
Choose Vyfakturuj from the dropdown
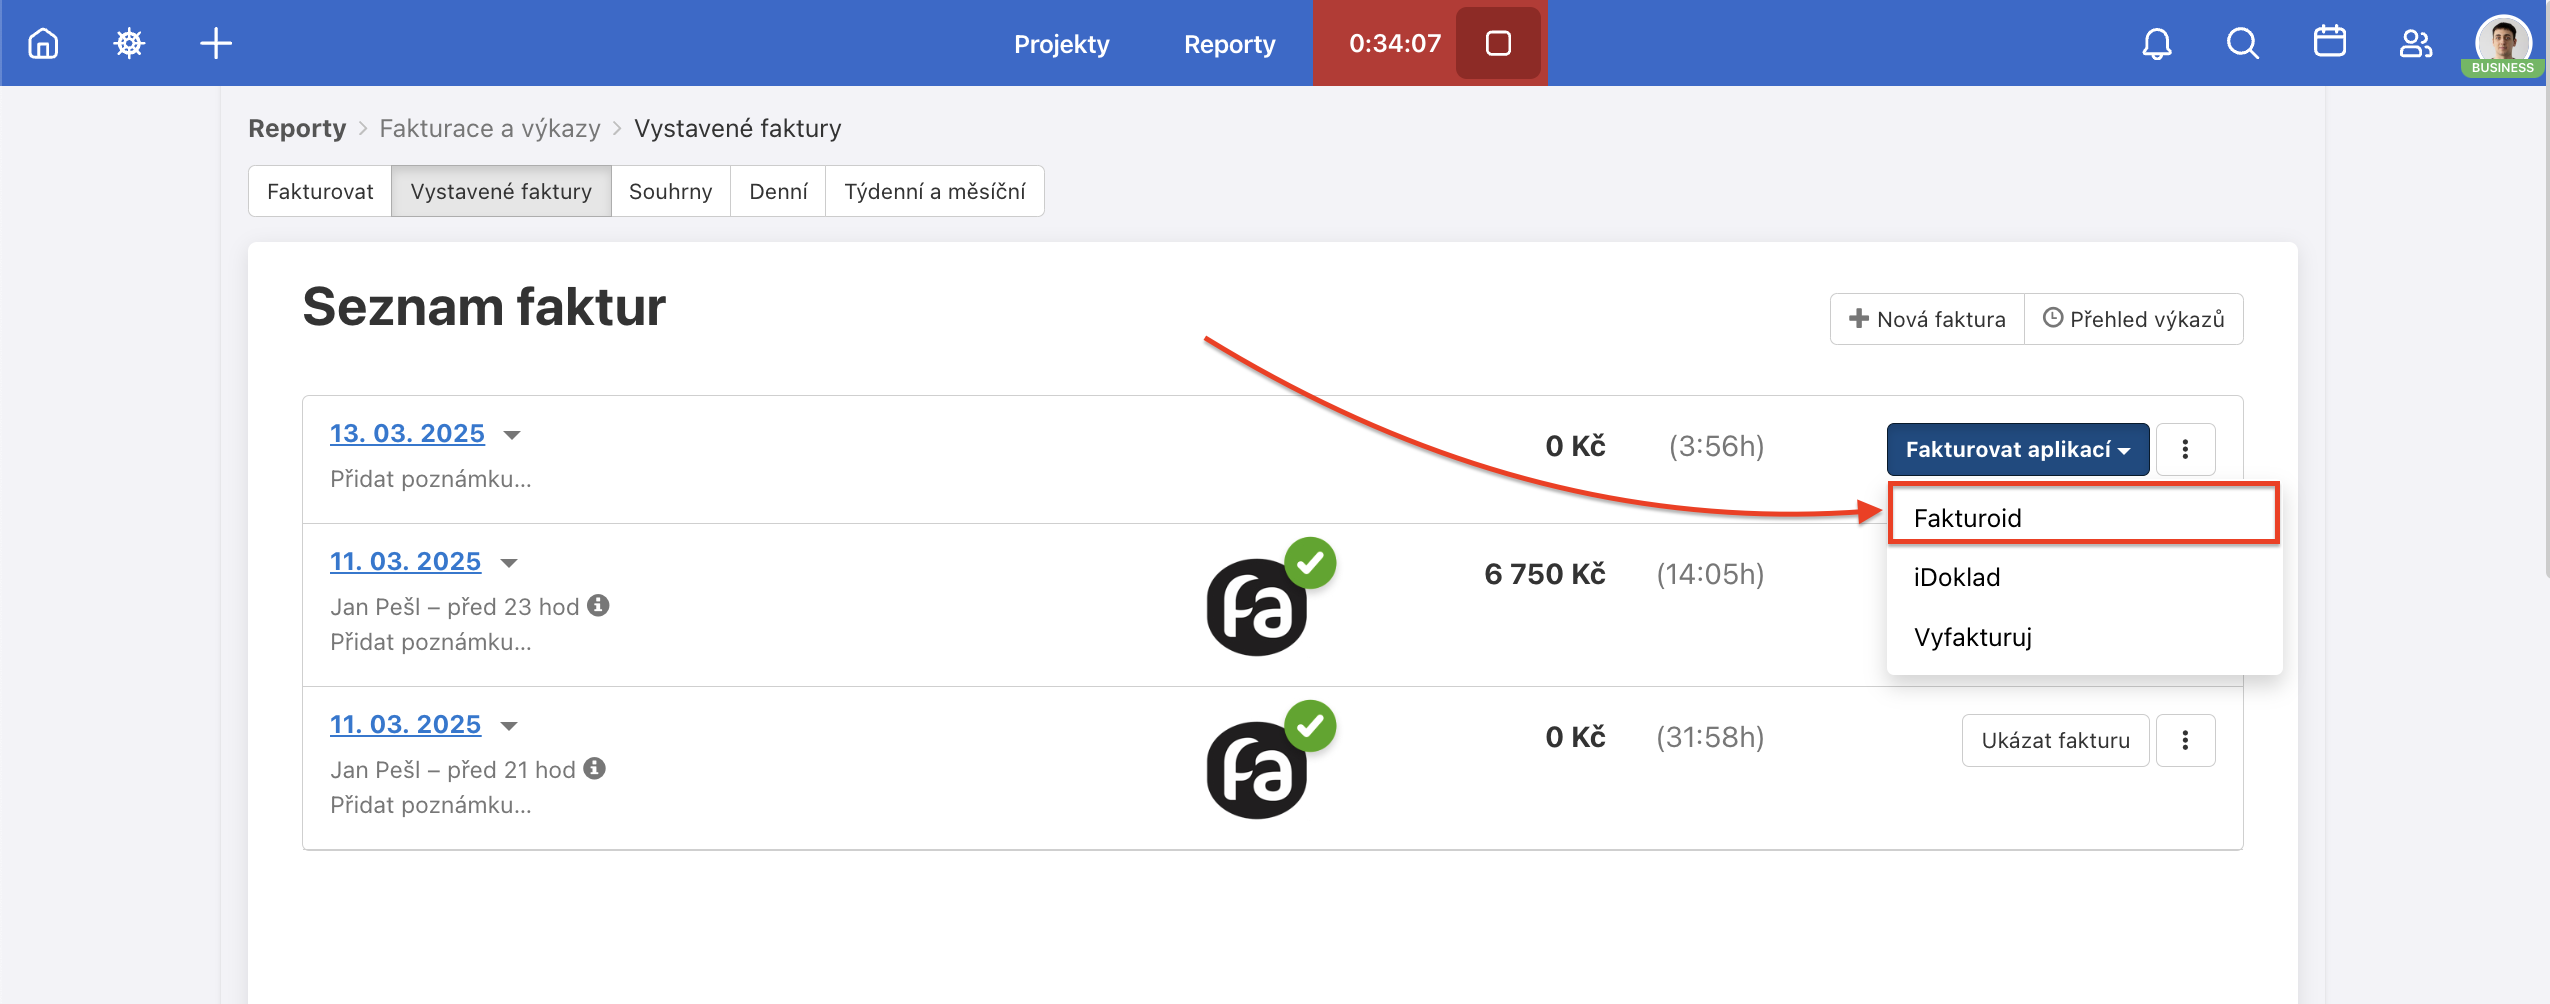point(2084,637)
